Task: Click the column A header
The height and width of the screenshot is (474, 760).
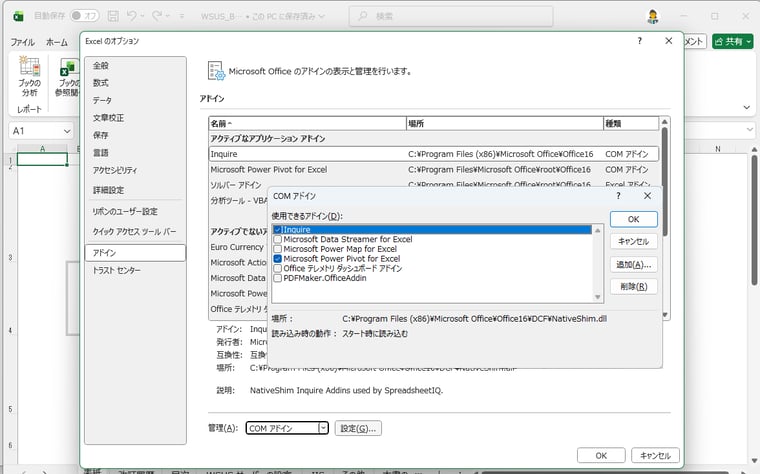Action: pyautogui.click(x=42, y=149)
